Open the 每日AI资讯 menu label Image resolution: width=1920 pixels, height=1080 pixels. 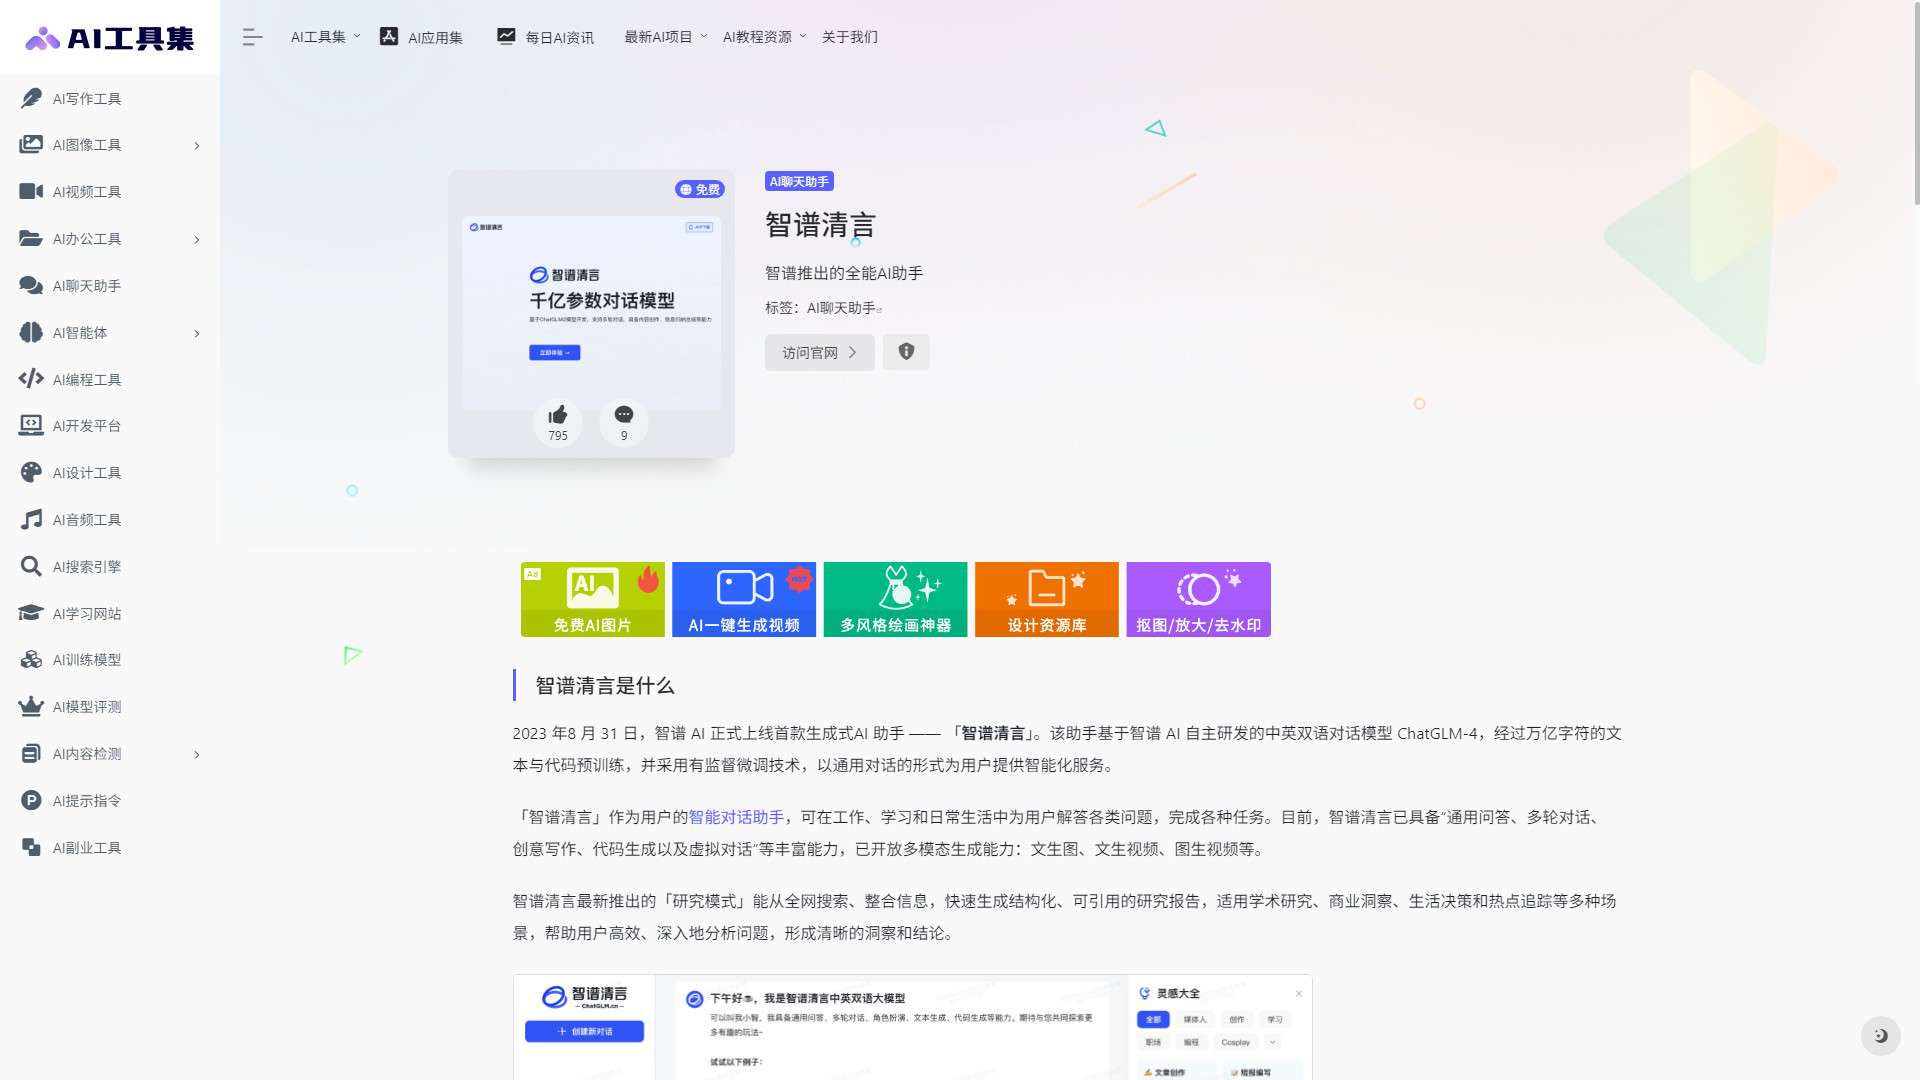pyautogui.click(x=559, y=38)
